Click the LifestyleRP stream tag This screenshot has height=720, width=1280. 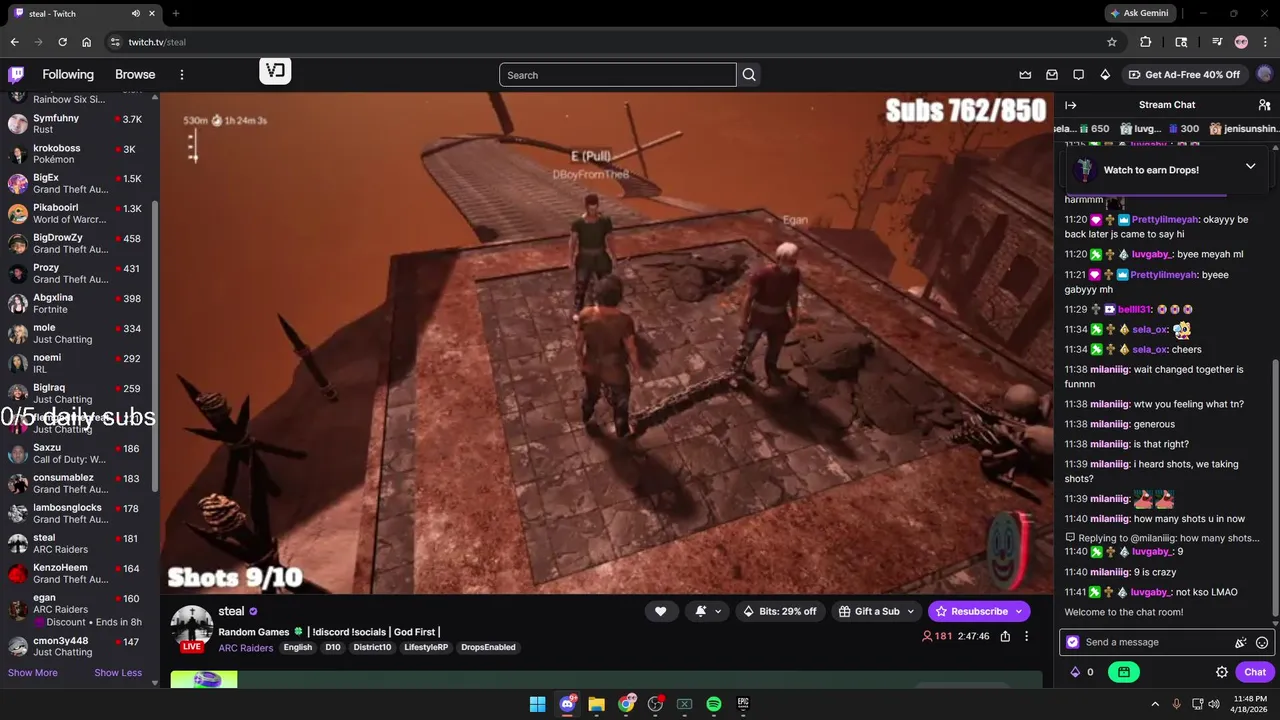coord(426,647)
